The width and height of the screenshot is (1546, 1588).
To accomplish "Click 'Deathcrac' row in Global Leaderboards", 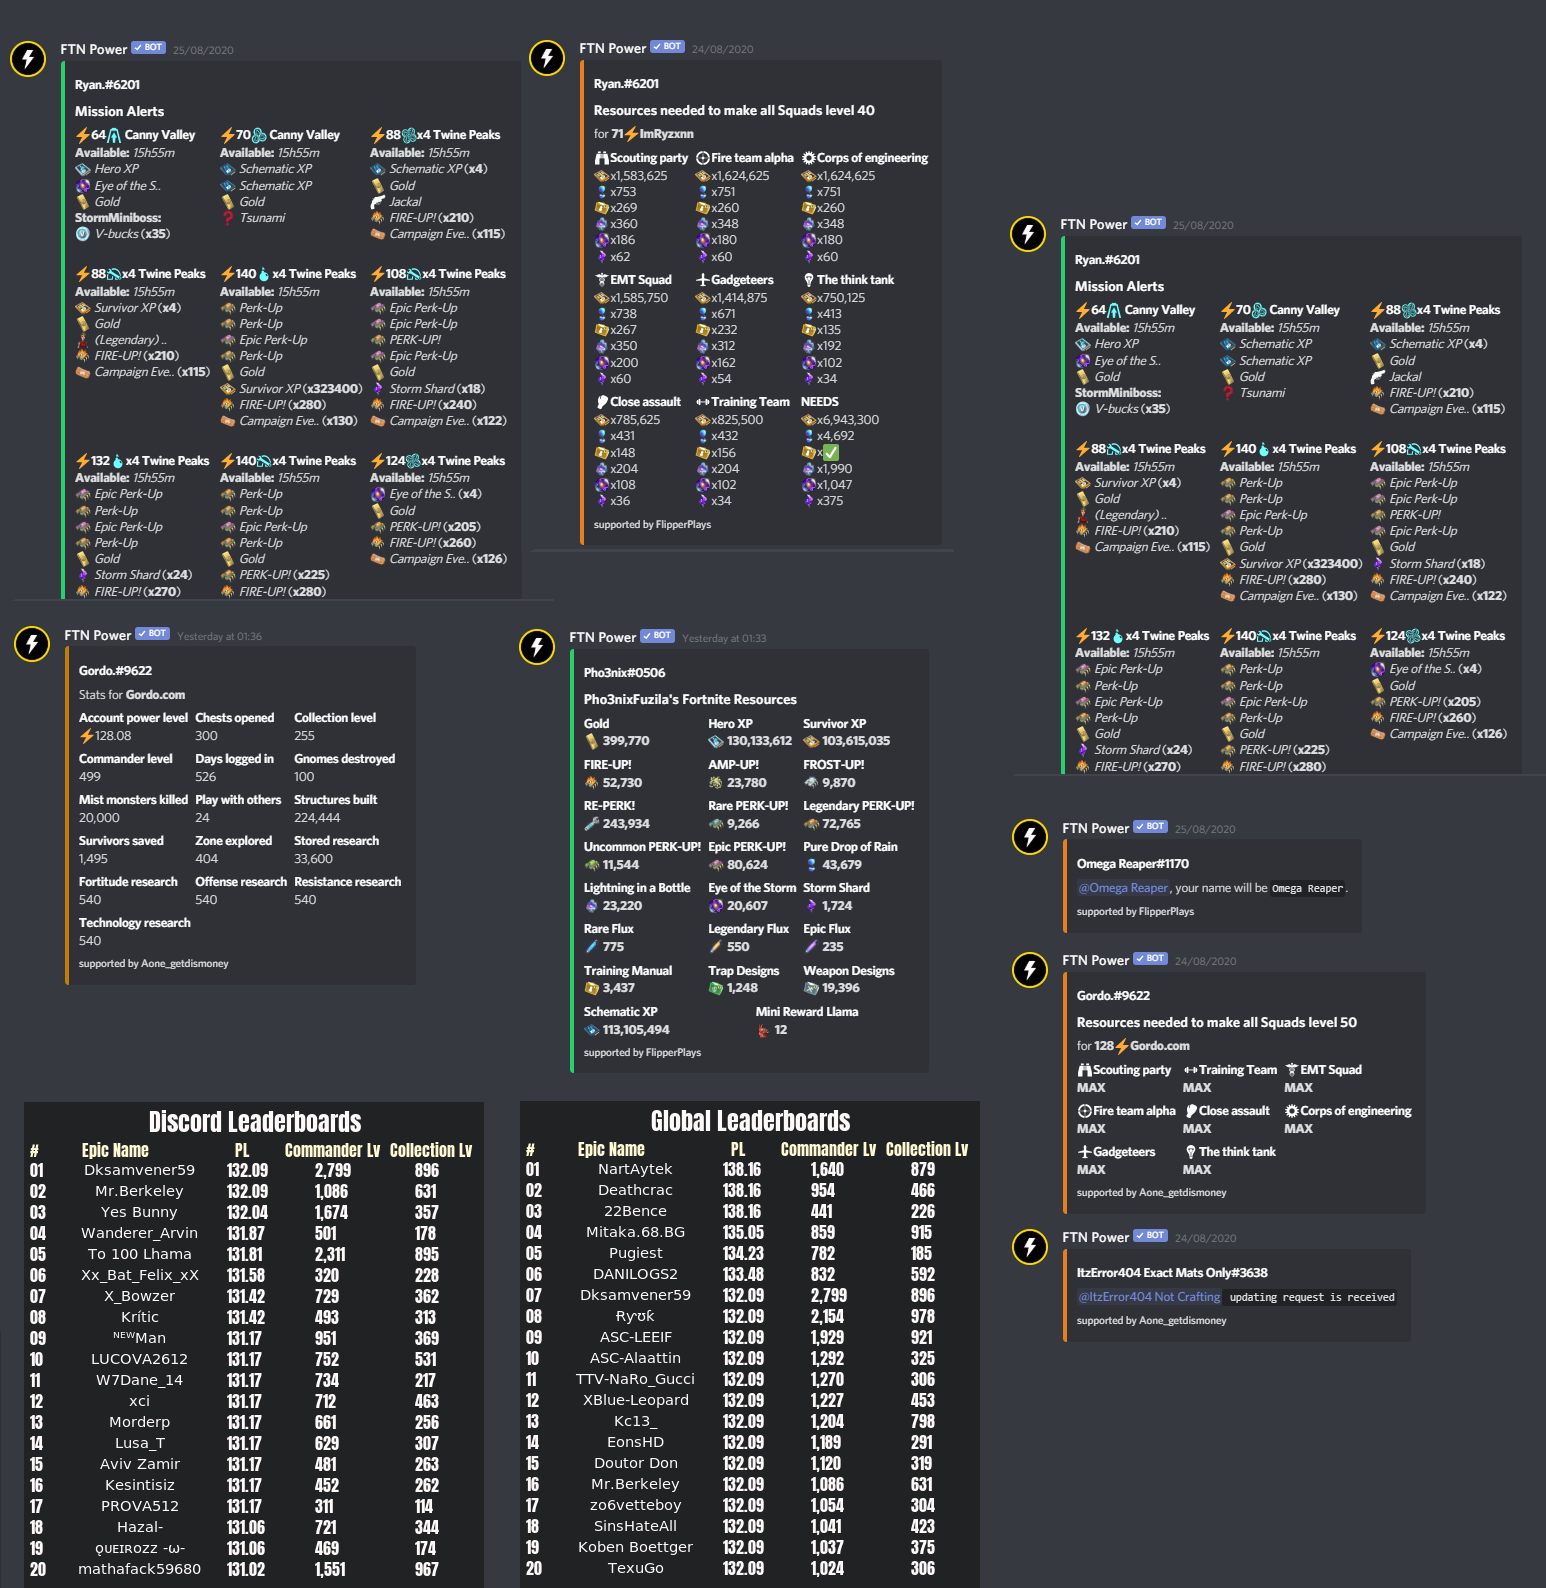I will pyautogui.click(x=750, y=1190).
